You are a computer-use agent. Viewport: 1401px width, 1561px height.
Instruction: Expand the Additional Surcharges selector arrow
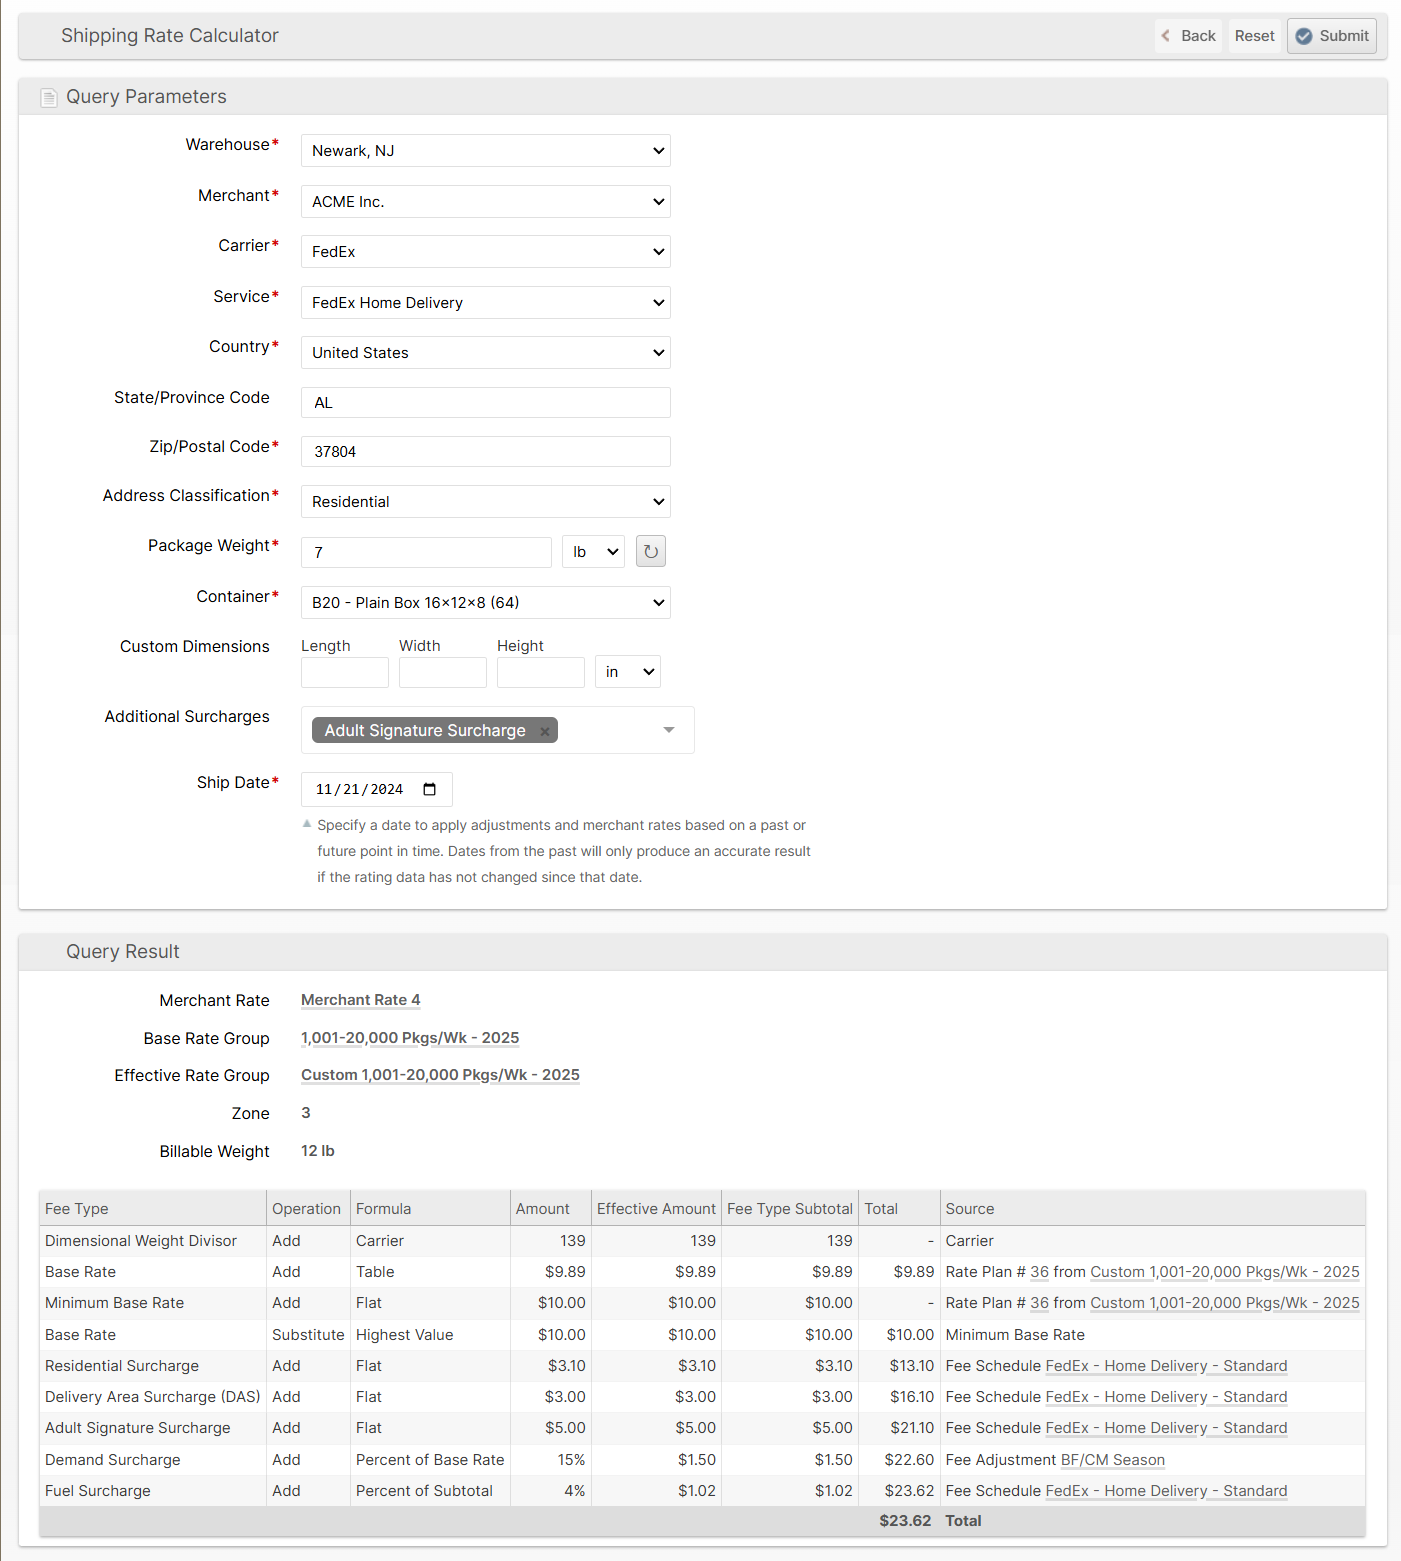[669, 730]
